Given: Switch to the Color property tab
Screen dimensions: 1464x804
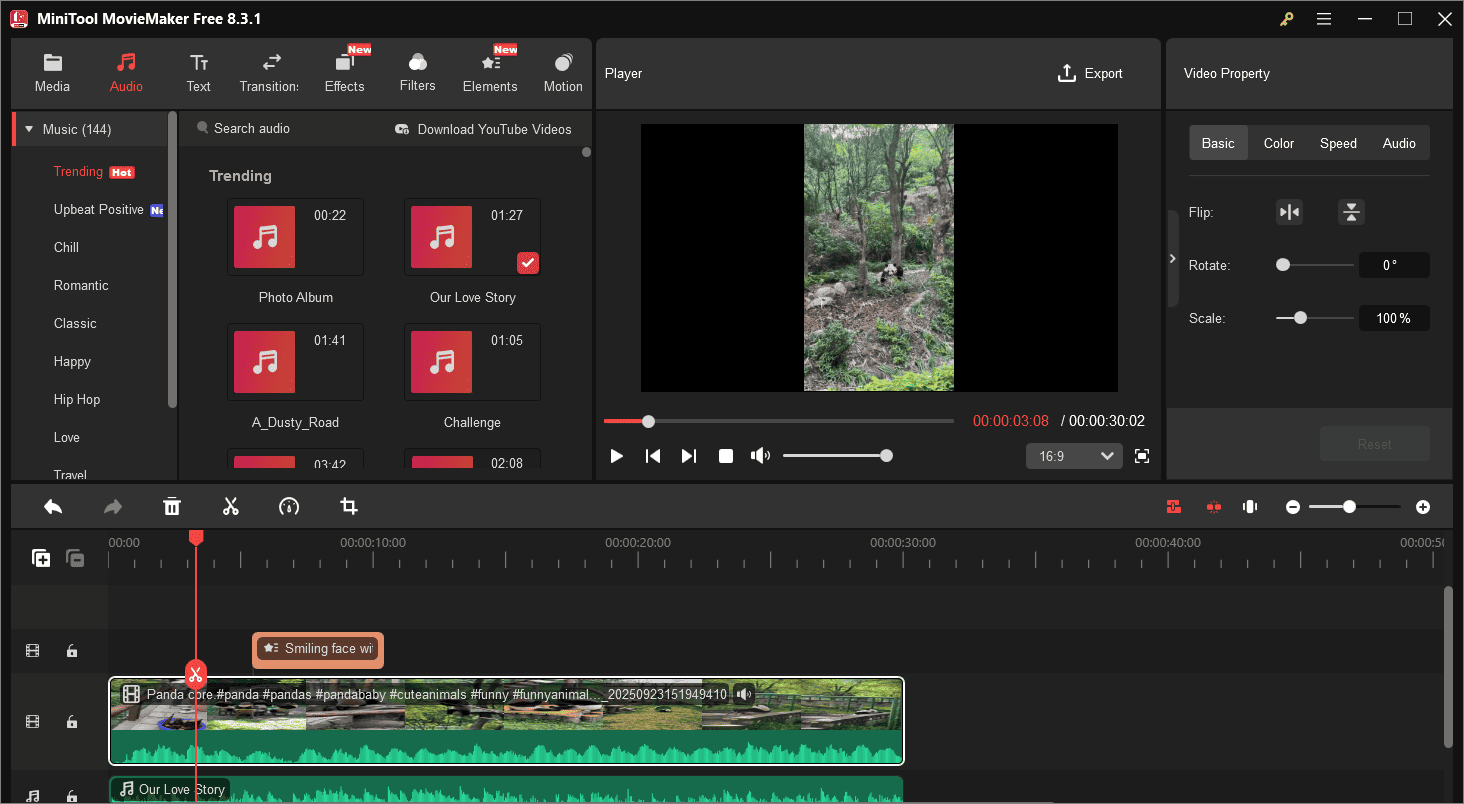Looking at the screenshot, I should coord(1279,143).
